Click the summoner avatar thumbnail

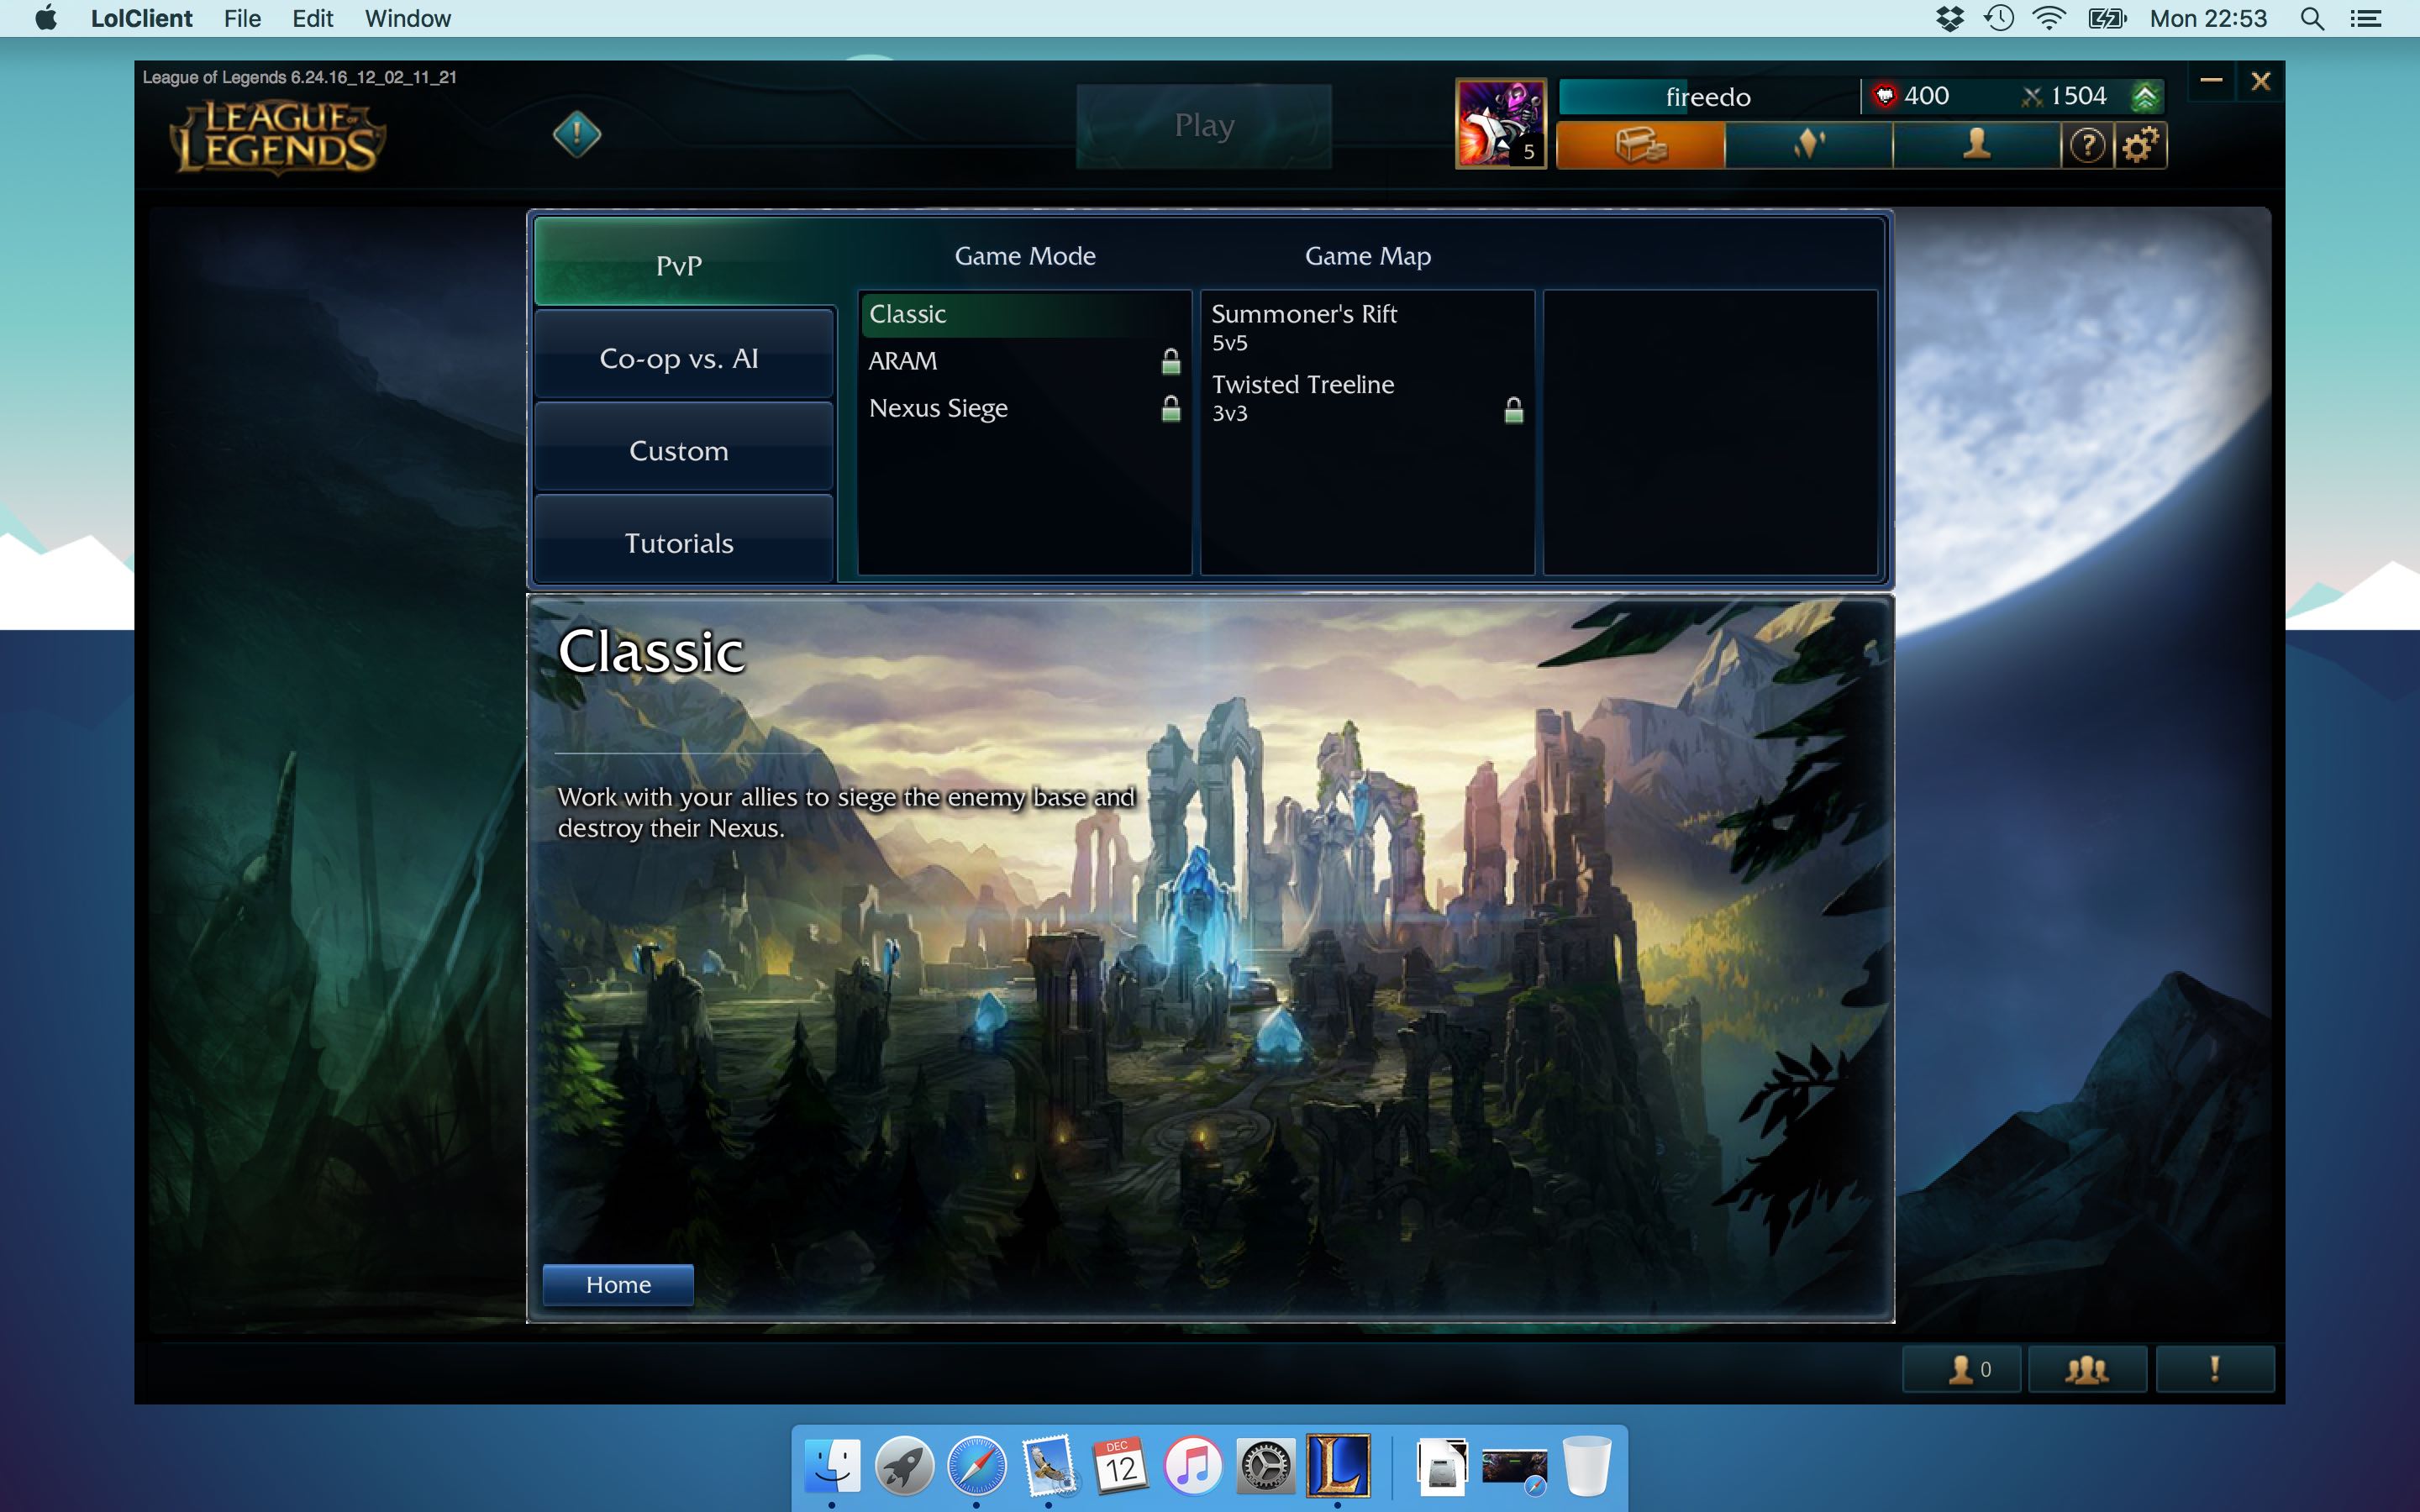1500,123
